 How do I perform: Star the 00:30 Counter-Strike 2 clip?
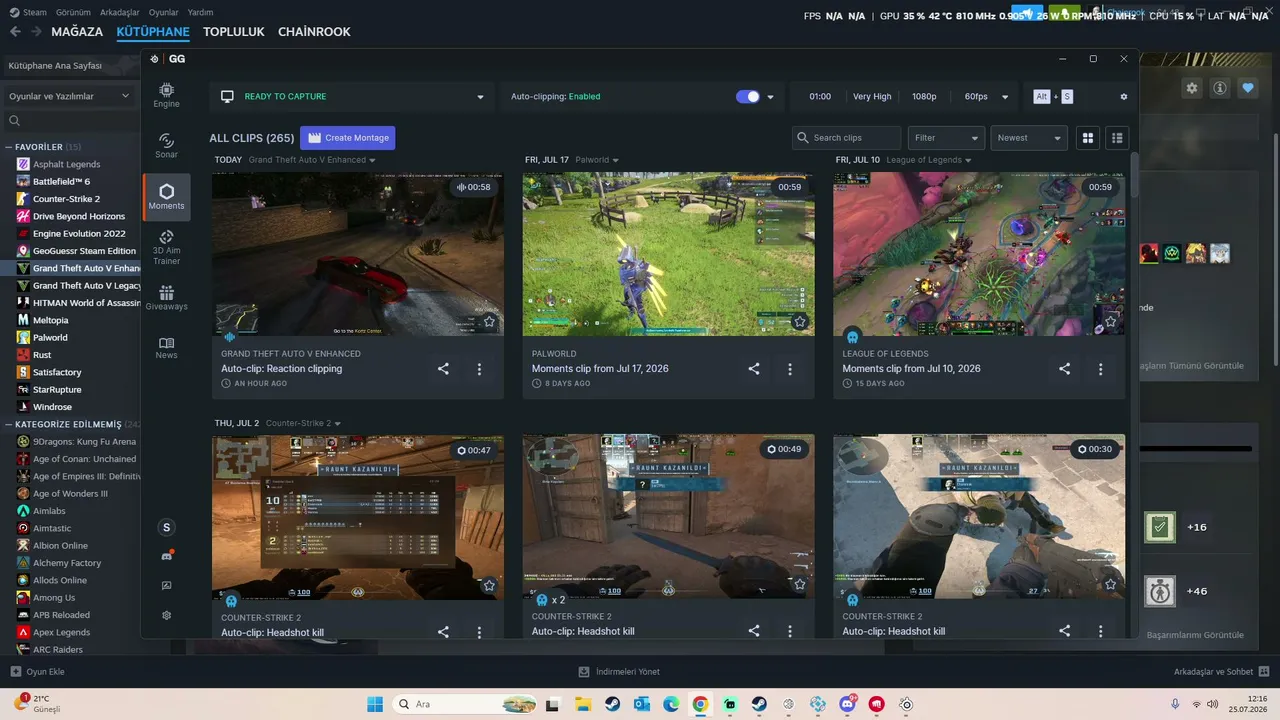coord(1110,585)
